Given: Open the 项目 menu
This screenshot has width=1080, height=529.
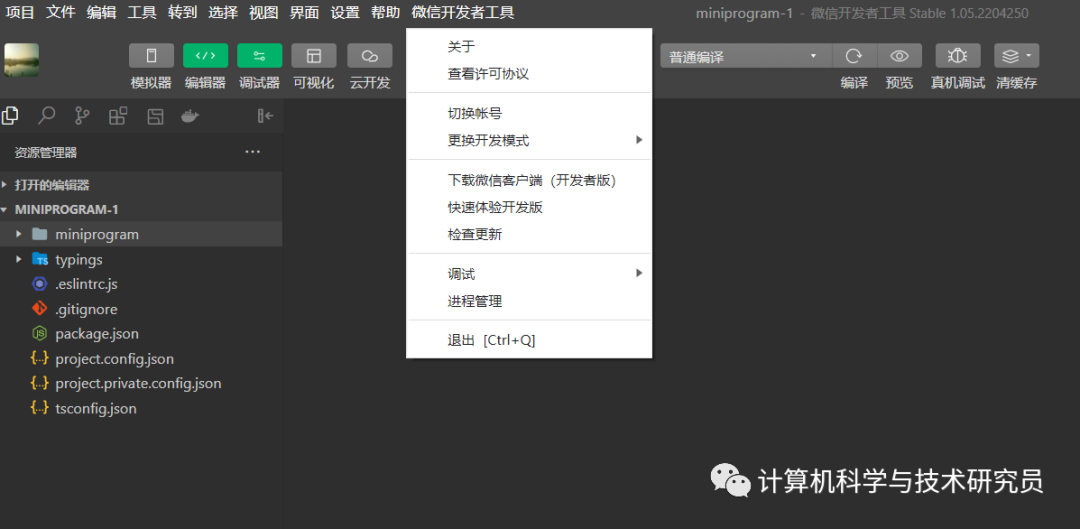Looking at the screenshot, I should click(20, 12).
